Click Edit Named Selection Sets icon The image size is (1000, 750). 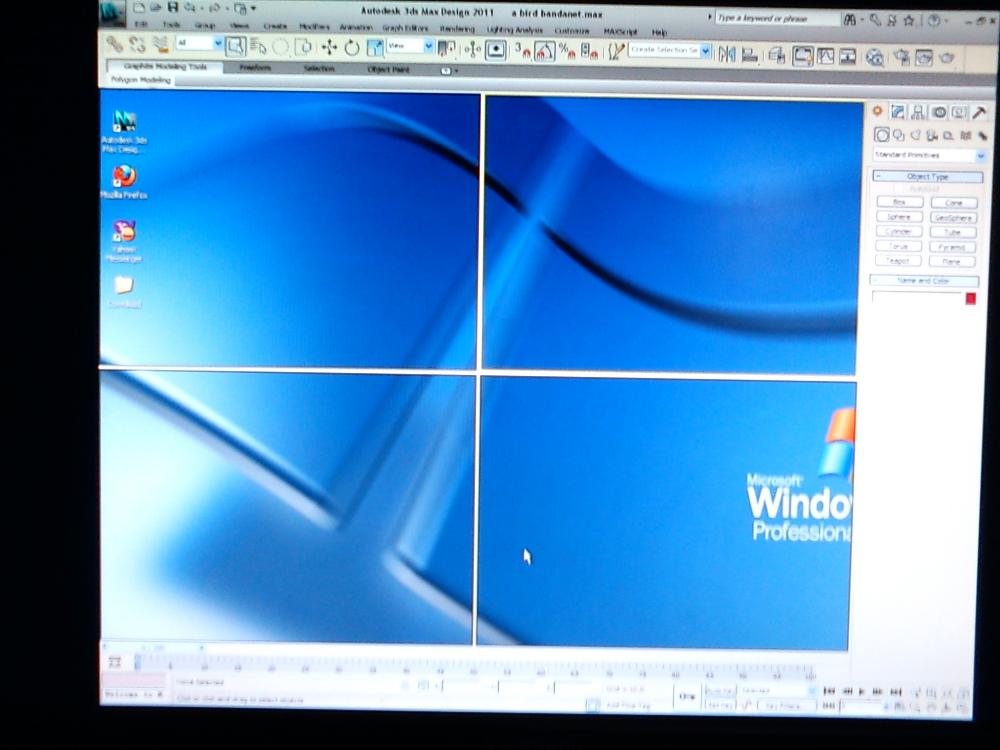click(615, 51)
